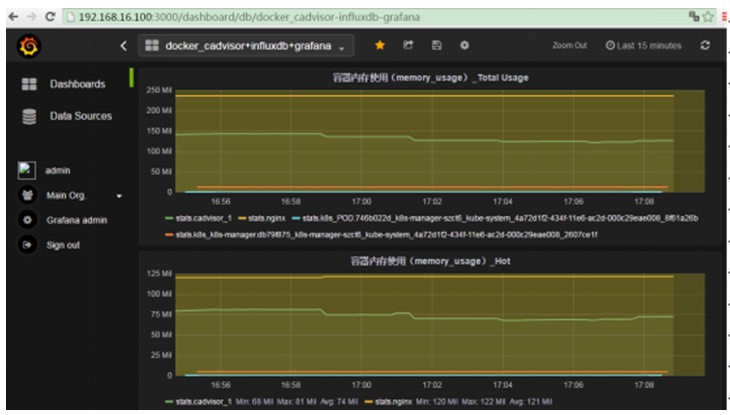Open Grafana admin menu item

point(77,220)
